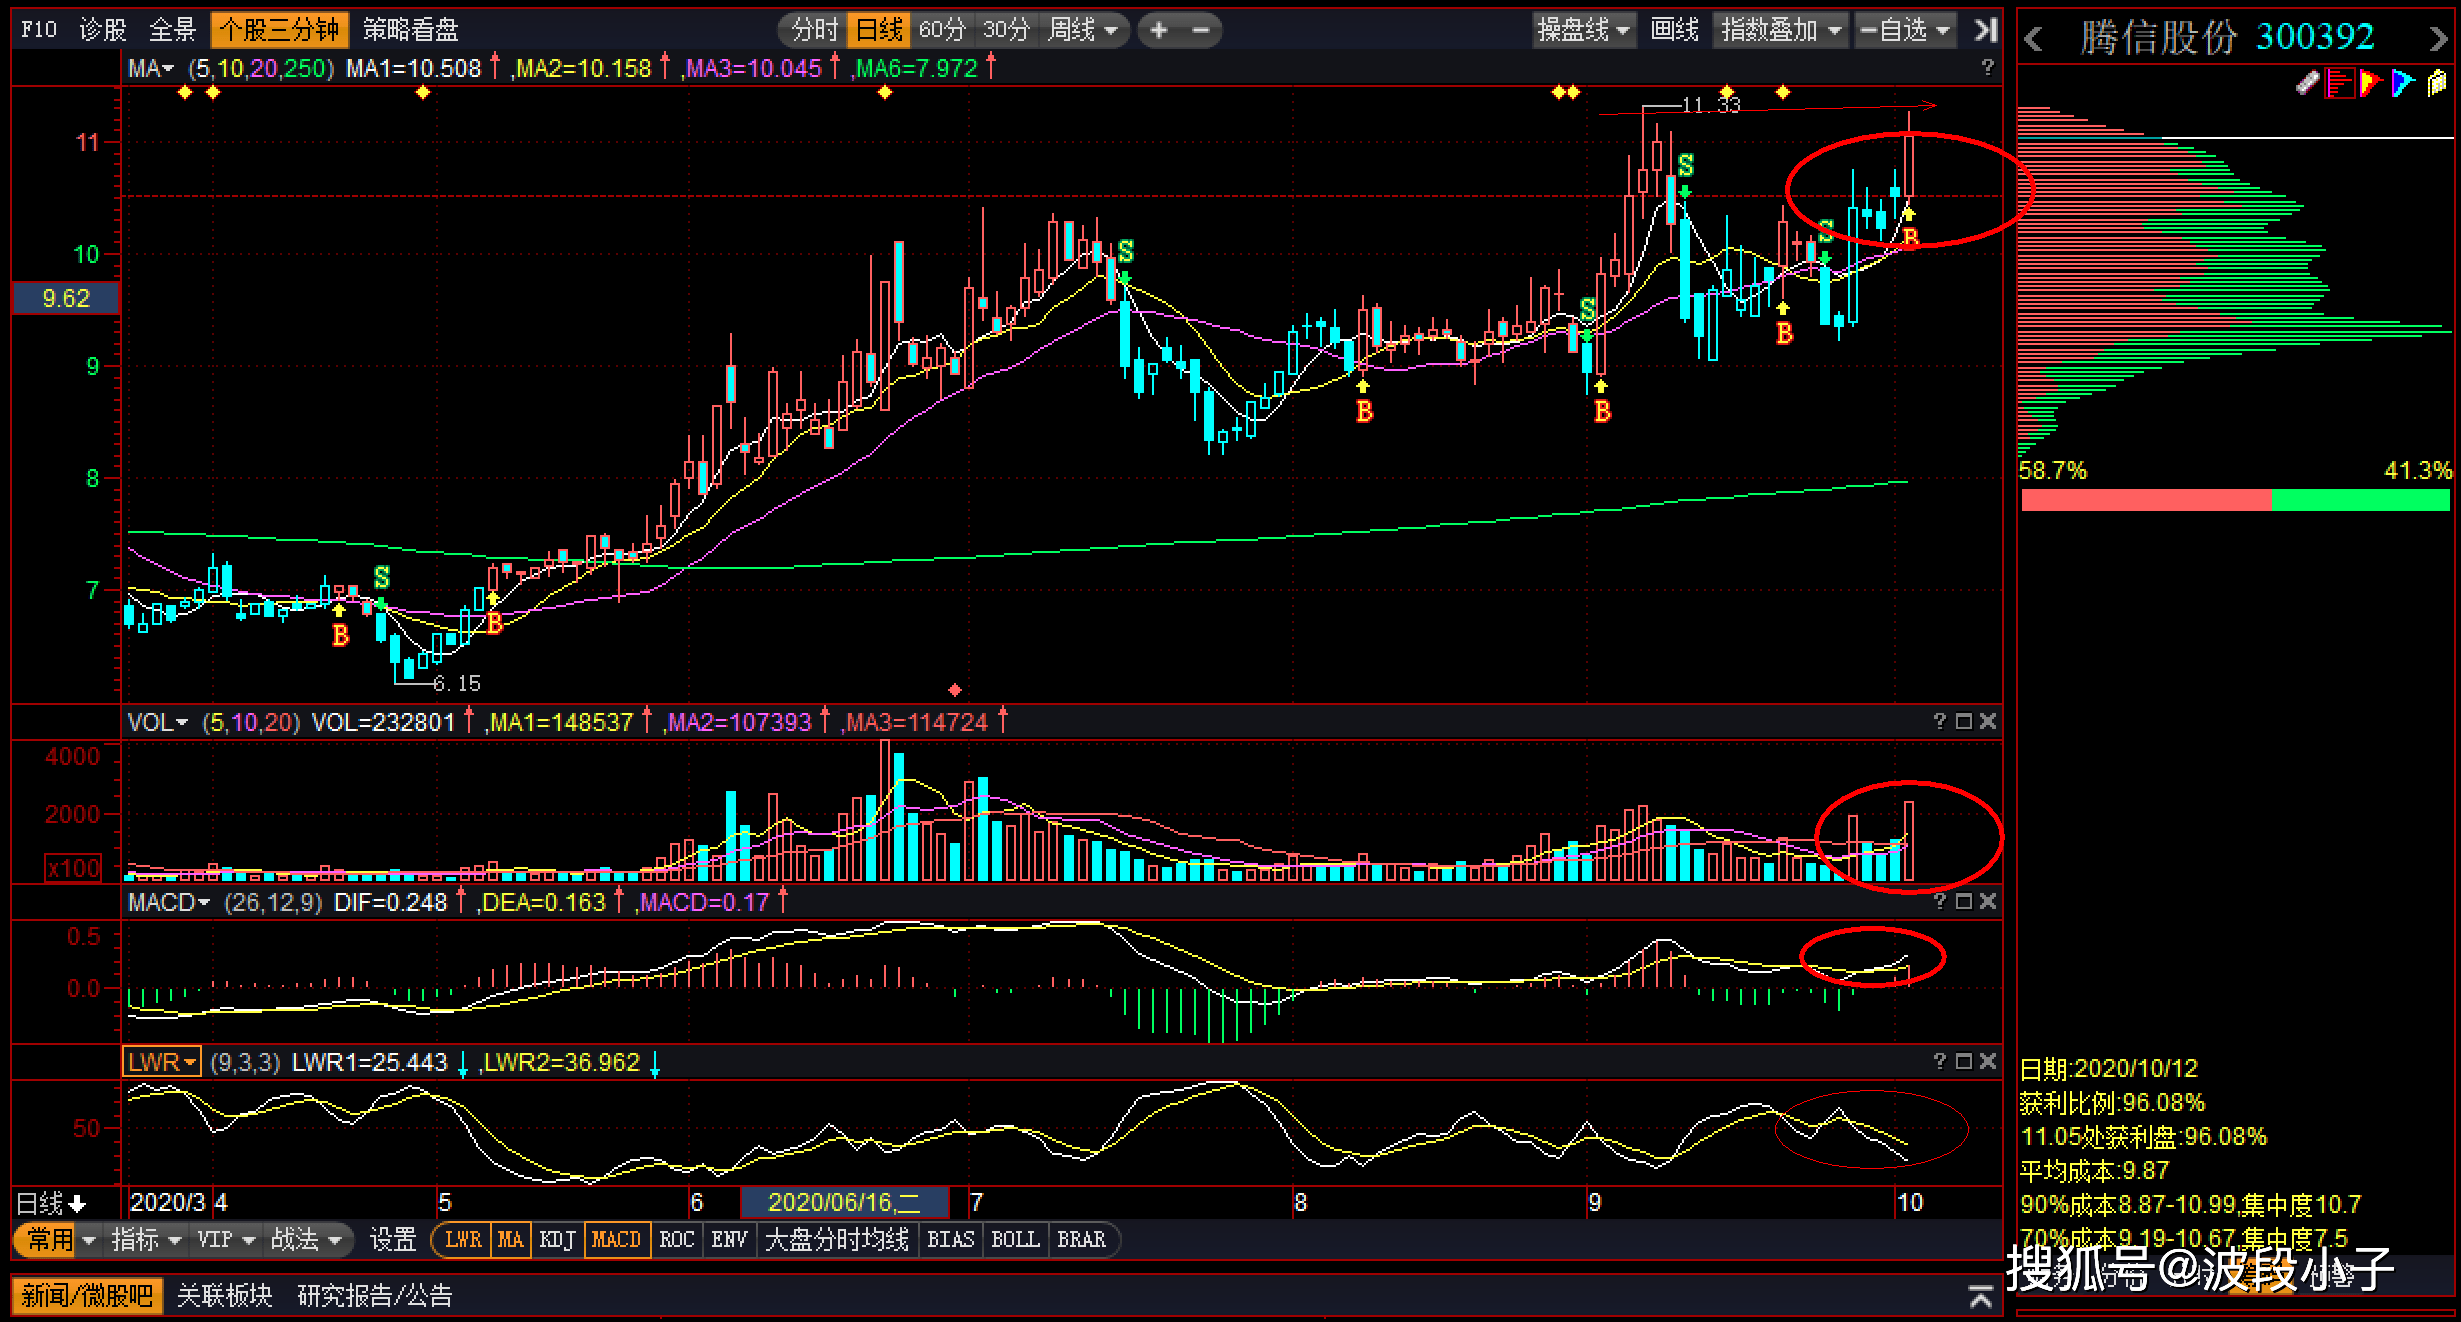Open 自选 dropdown
This screenshot has height=1322, width=2461.
coord(1905,30)
